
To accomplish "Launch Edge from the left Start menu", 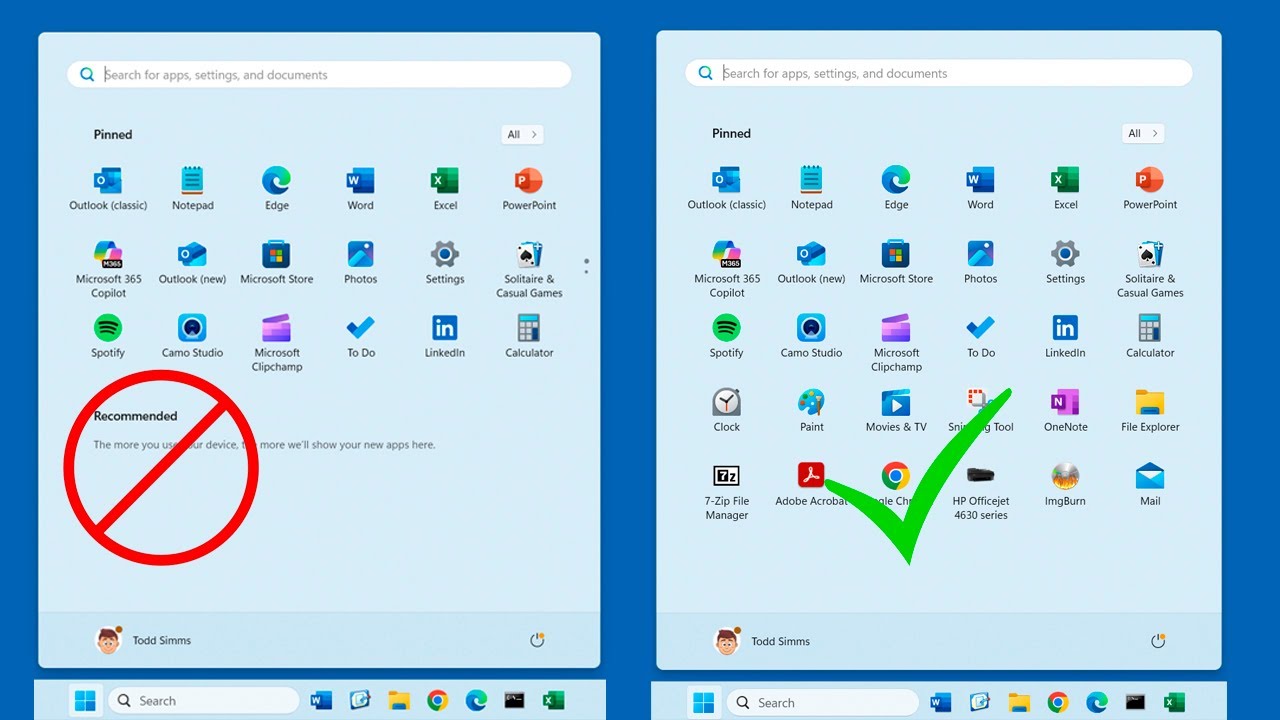I will [x=276, y=189].
